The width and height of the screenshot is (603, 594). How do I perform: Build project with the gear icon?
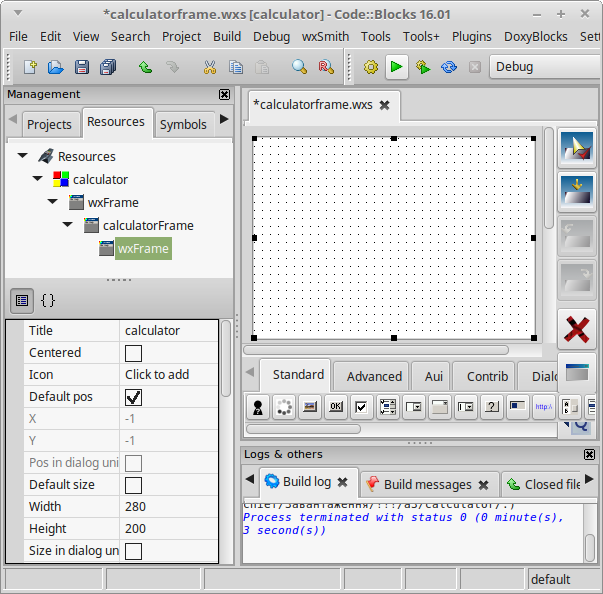tap(371, 67)
